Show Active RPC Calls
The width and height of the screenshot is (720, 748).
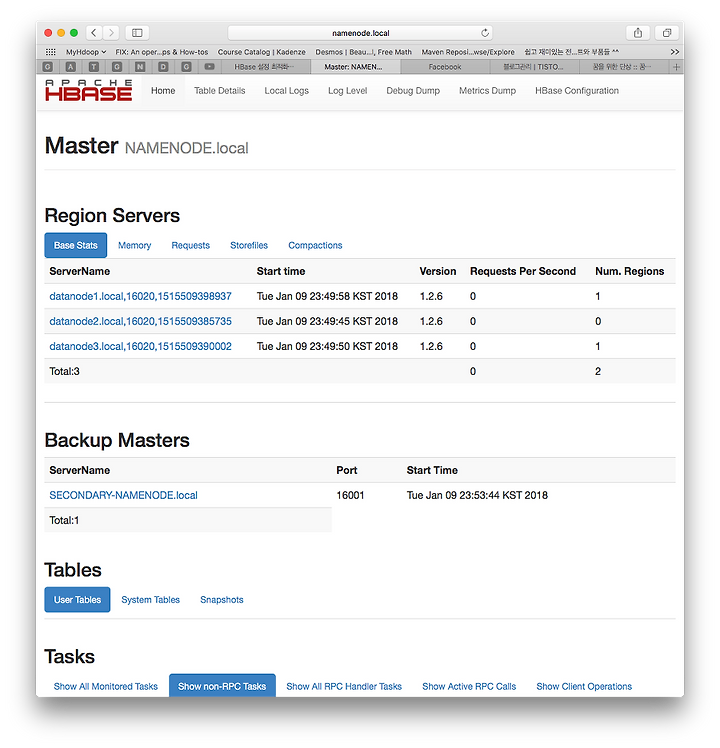(x=469, y=686)
